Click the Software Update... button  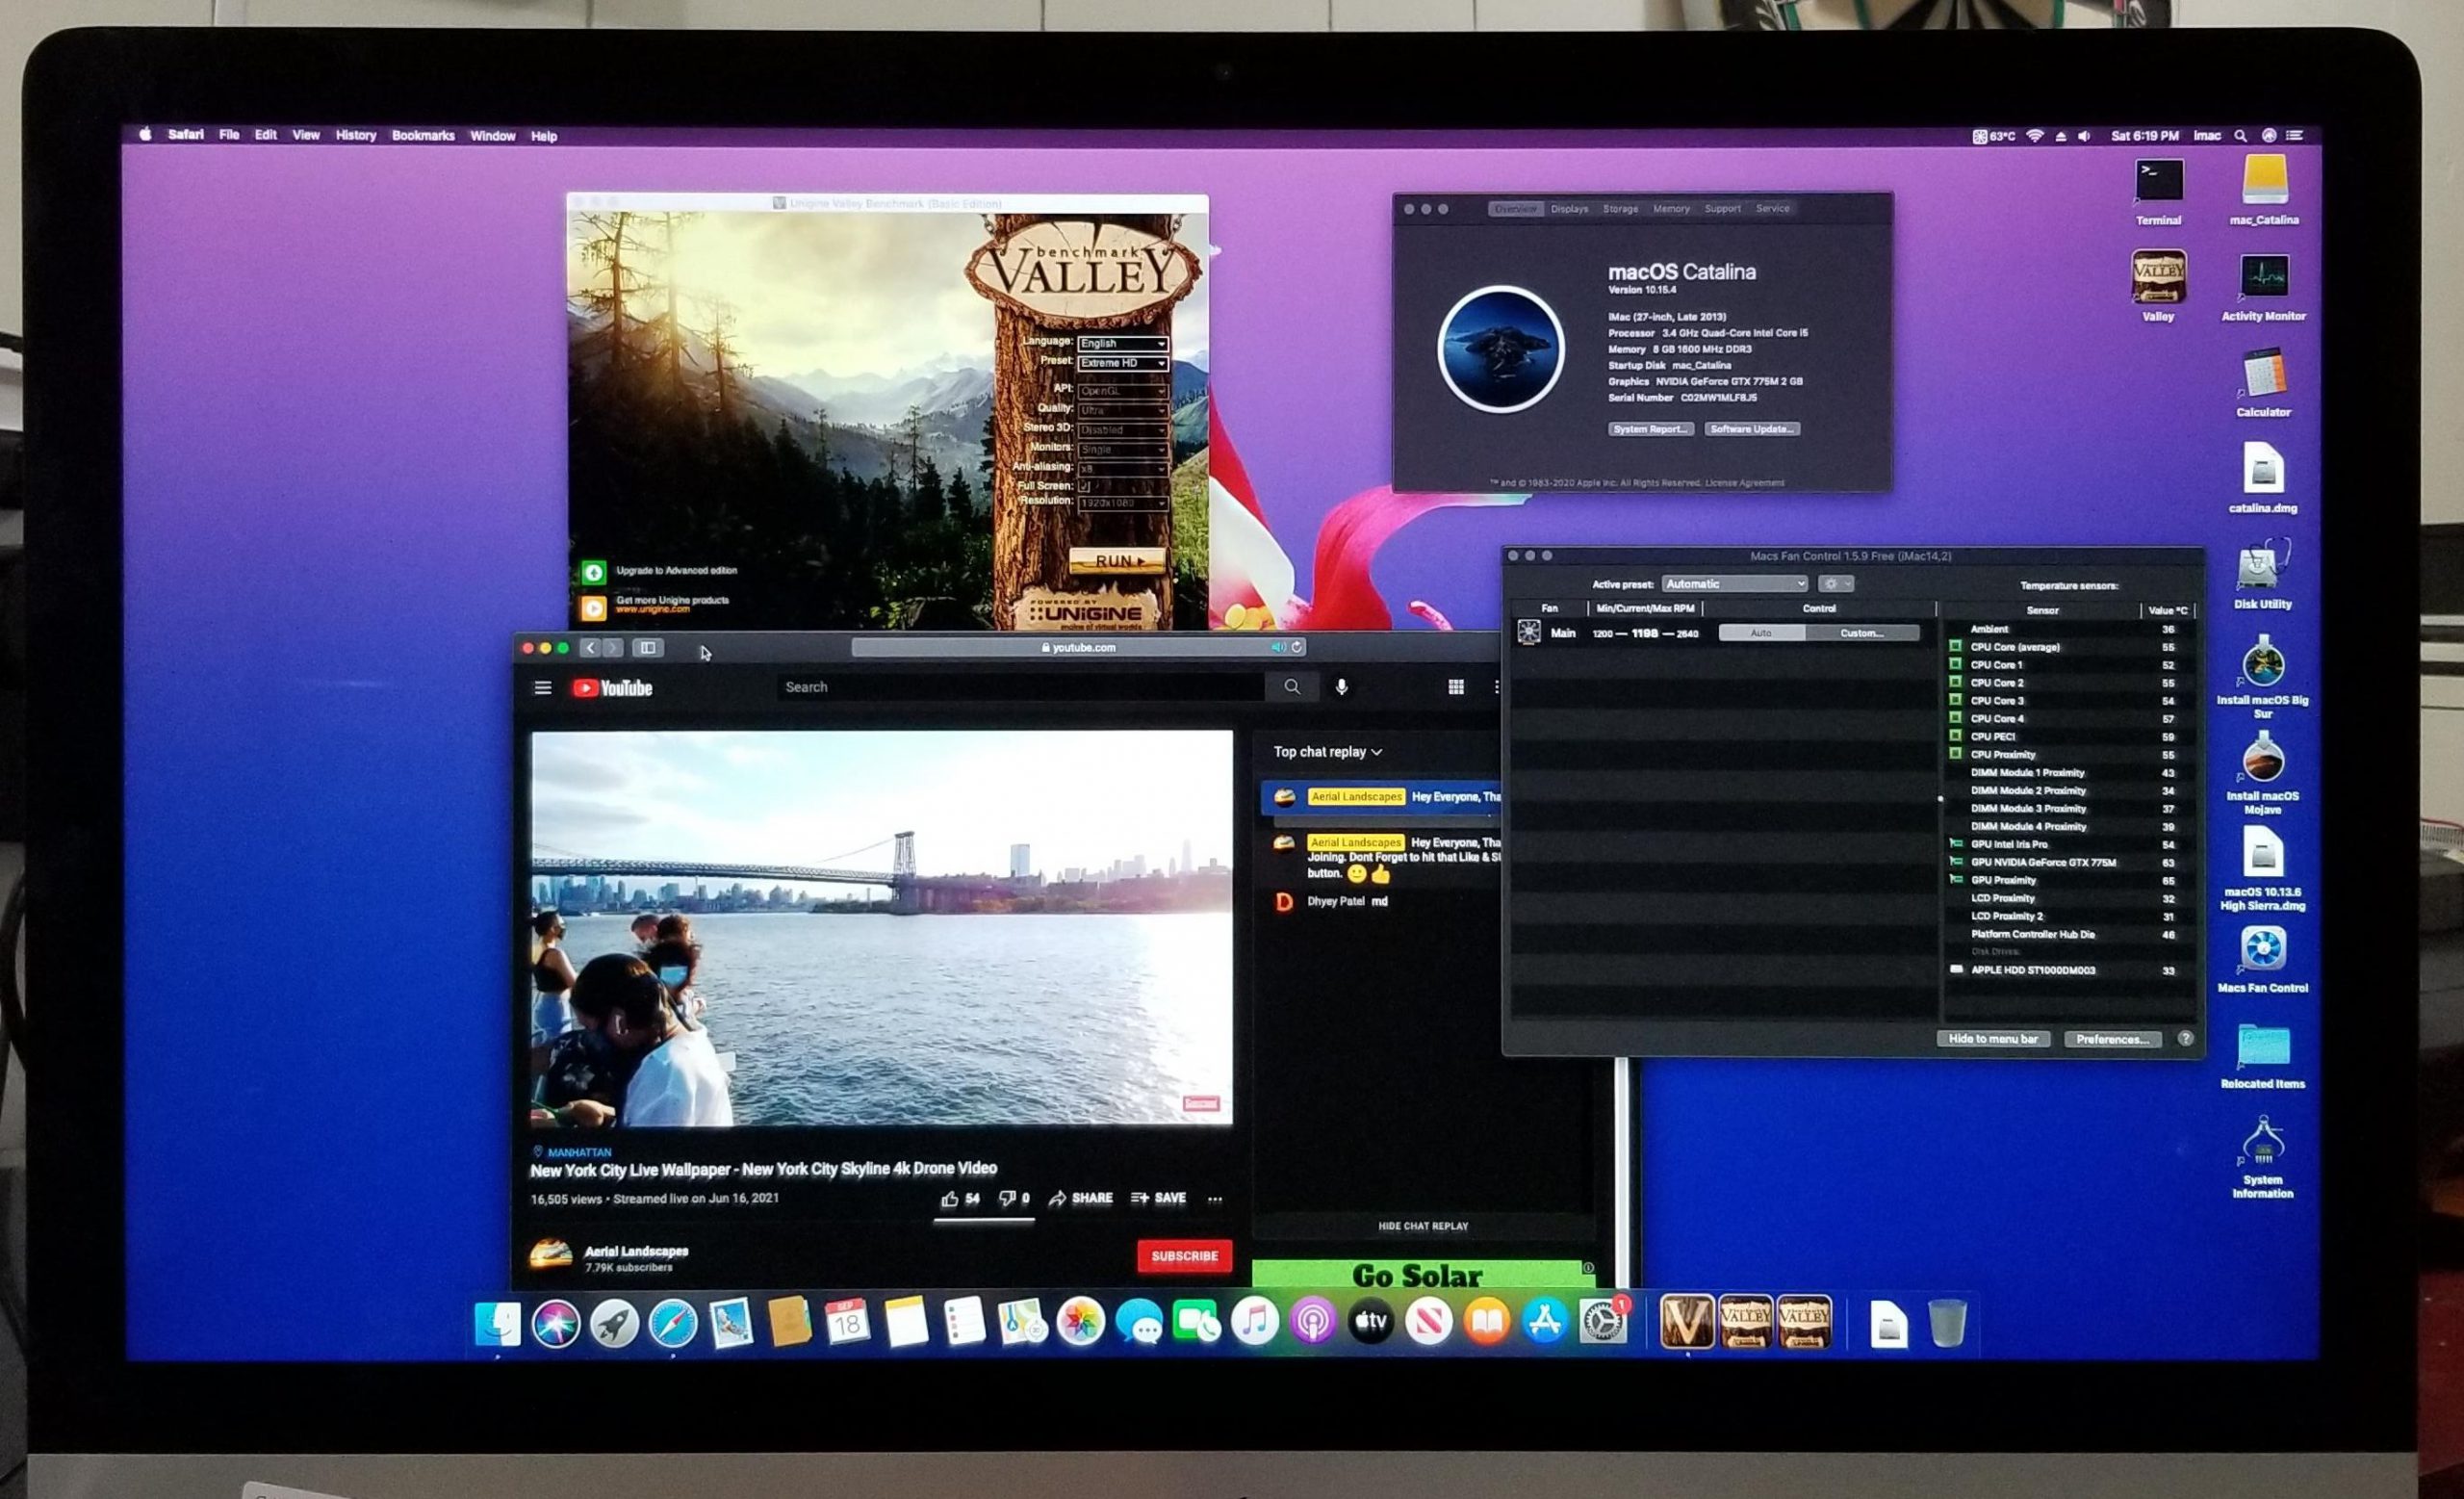point(1752,429)
